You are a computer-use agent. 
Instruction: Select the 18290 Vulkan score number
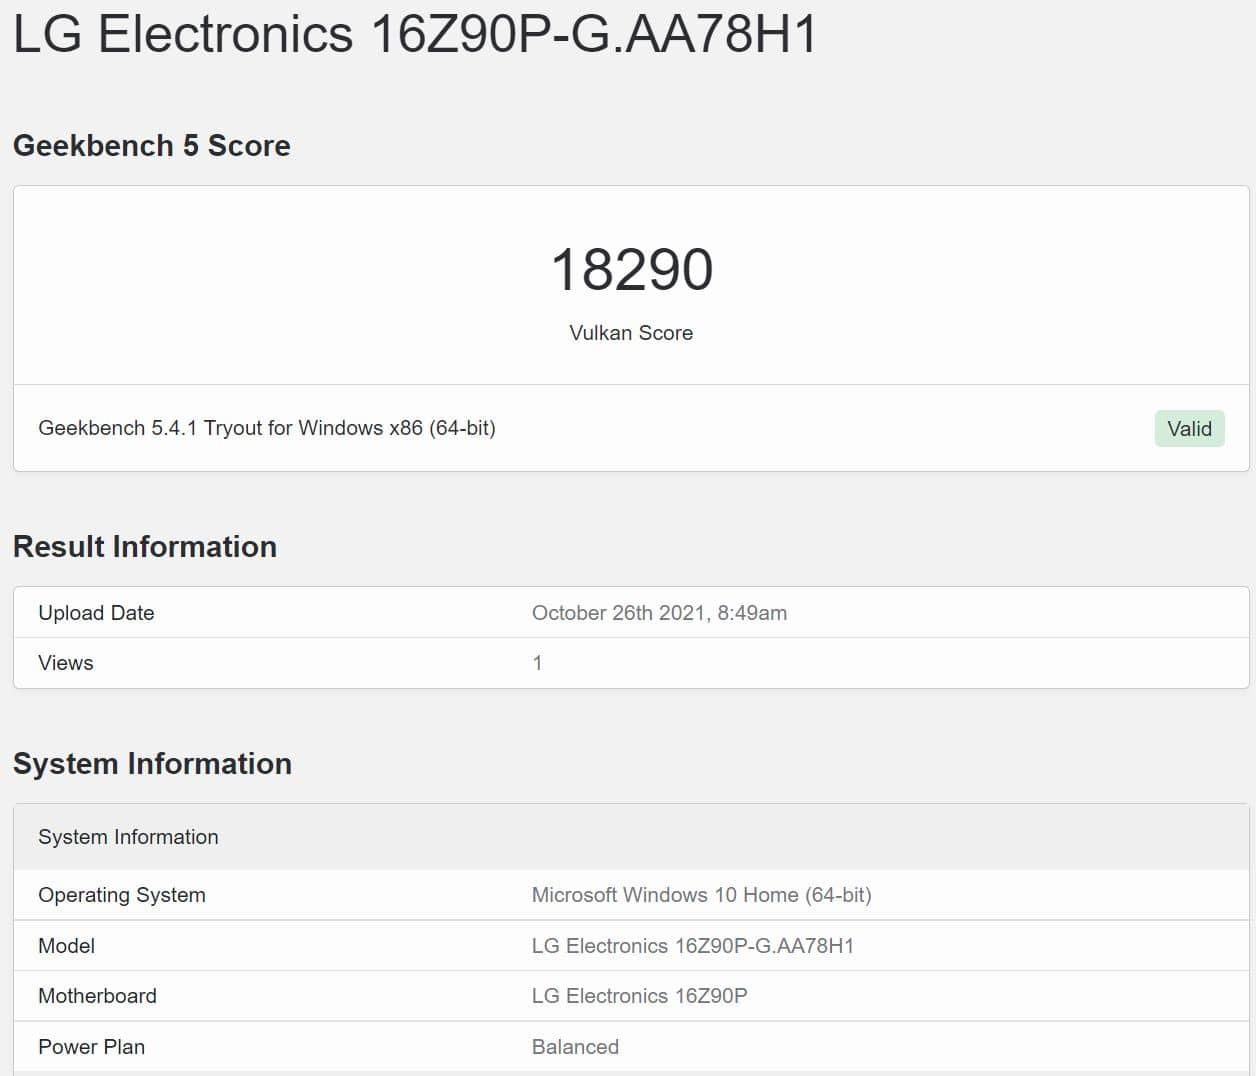(x=631, y=270)
